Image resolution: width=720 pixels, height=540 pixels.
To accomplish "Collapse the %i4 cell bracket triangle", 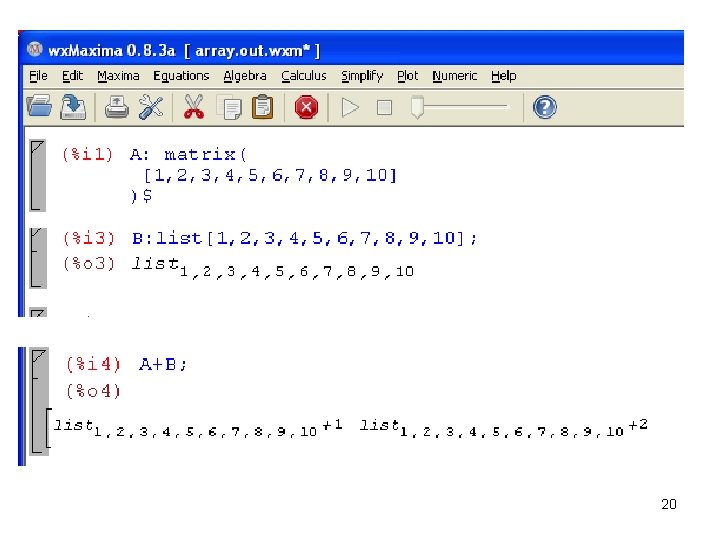I will click(x=39, y=355).
